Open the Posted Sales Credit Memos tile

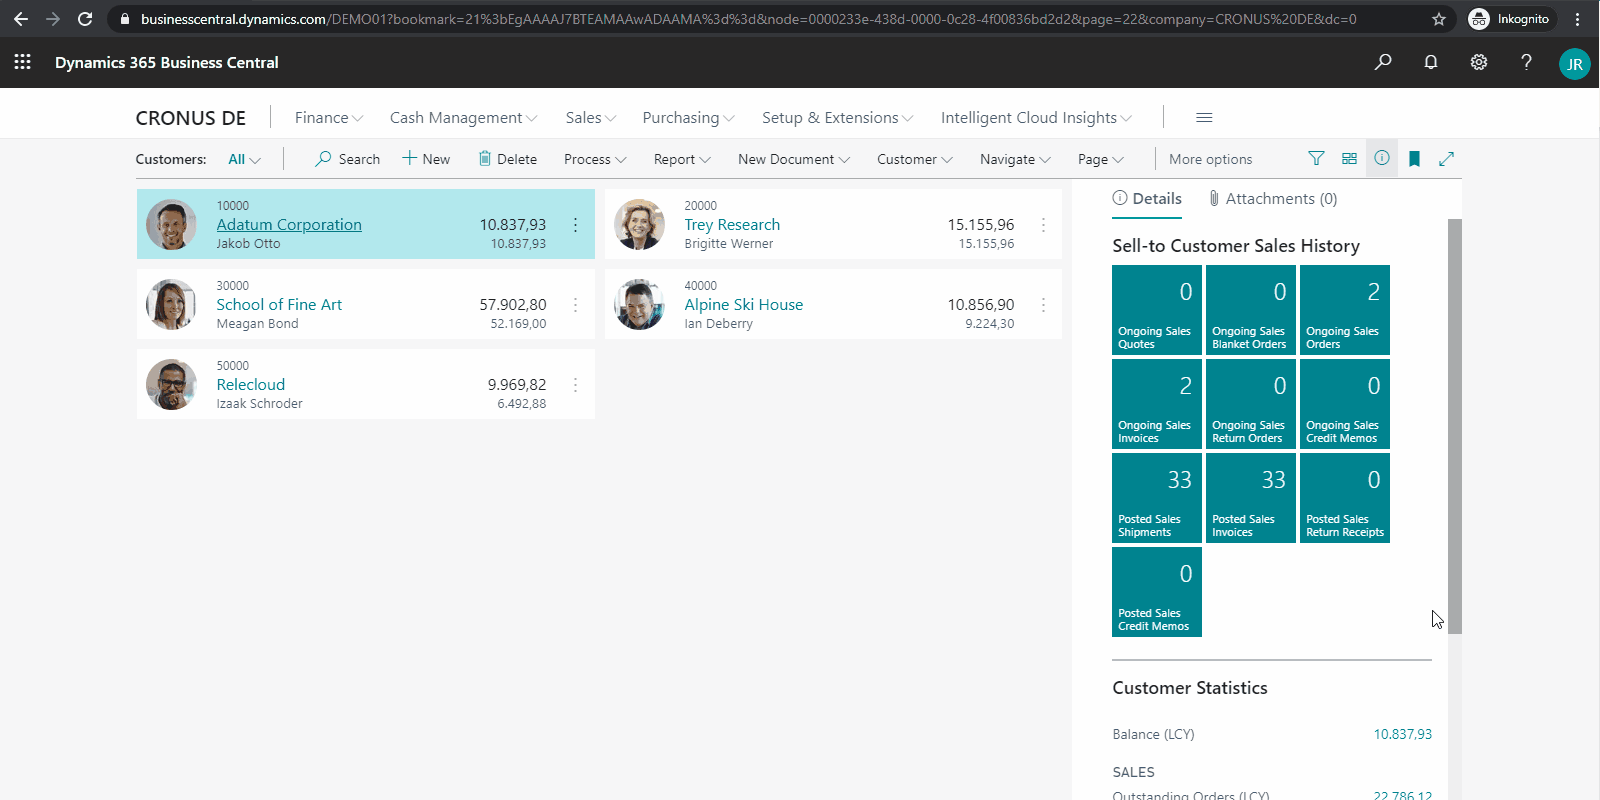(1157, 592)
